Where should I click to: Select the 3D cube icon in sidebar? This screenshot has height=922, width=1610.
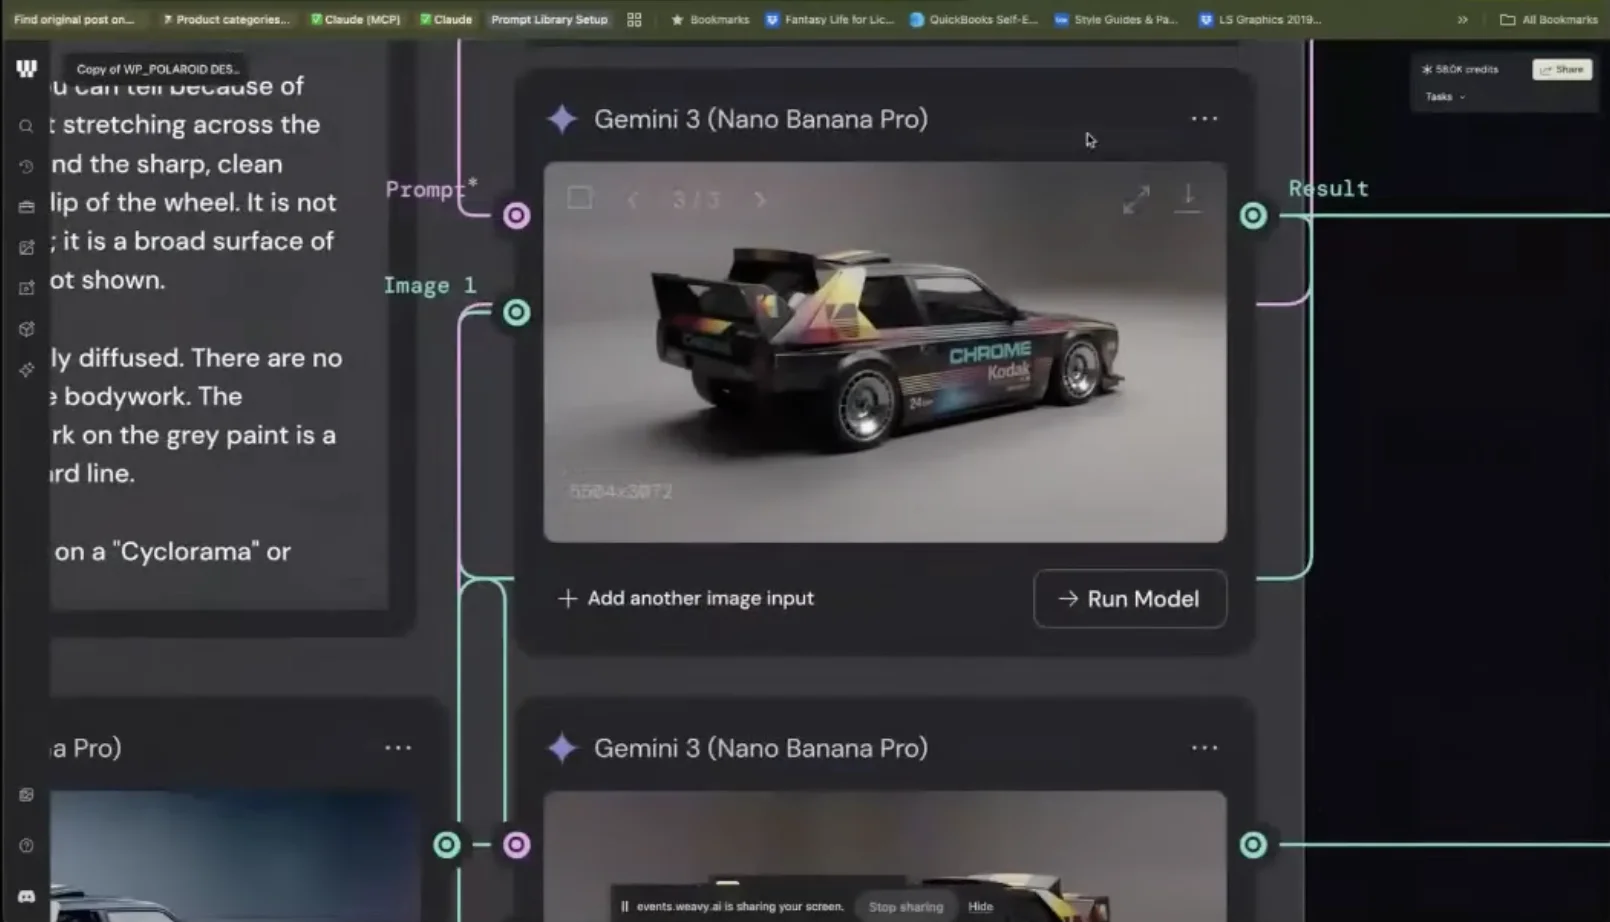point(27,329)
